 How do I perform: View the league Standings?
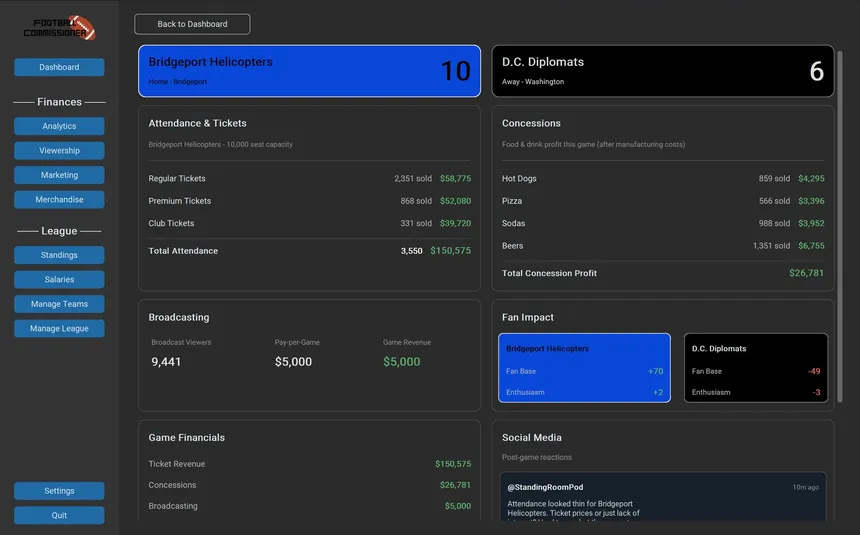(59, 255)
